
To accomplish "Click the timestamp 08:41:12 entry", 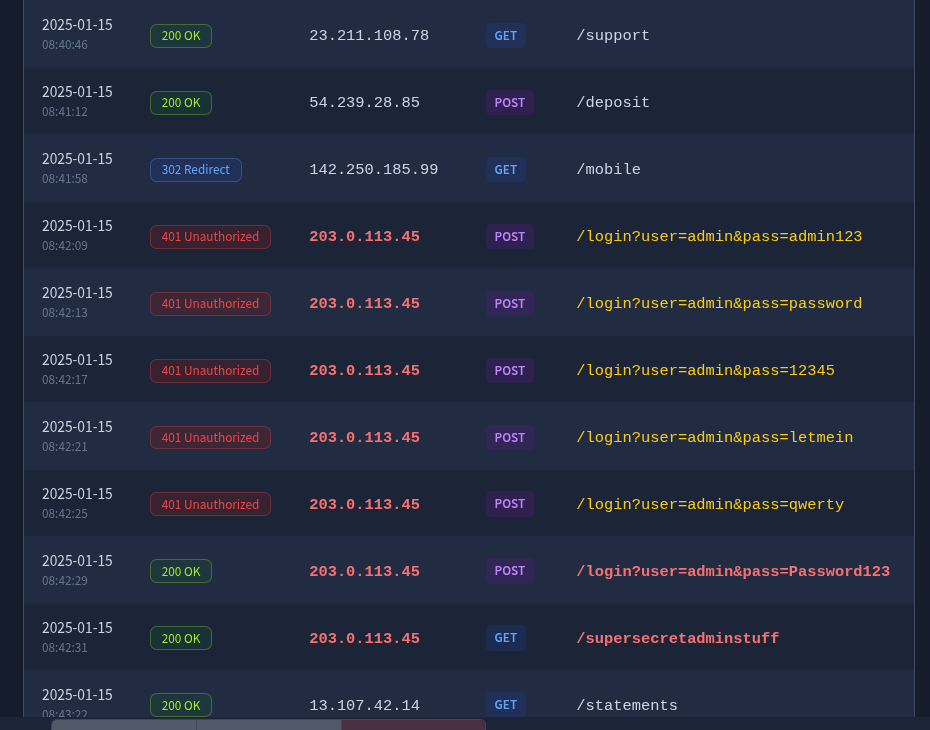I will click(x=64, y=111).
